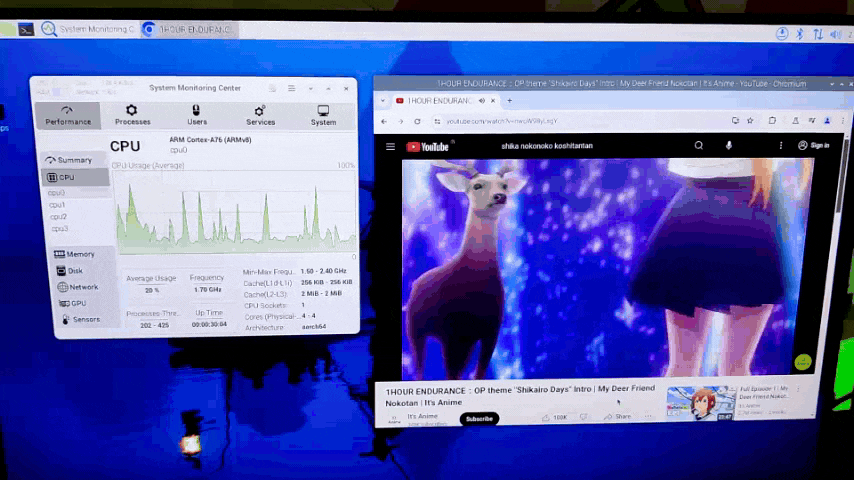The height and width of the screenshot is (480, 854).
Task: Open Sensors in the performance sidebar
Action: click(81, 319)
